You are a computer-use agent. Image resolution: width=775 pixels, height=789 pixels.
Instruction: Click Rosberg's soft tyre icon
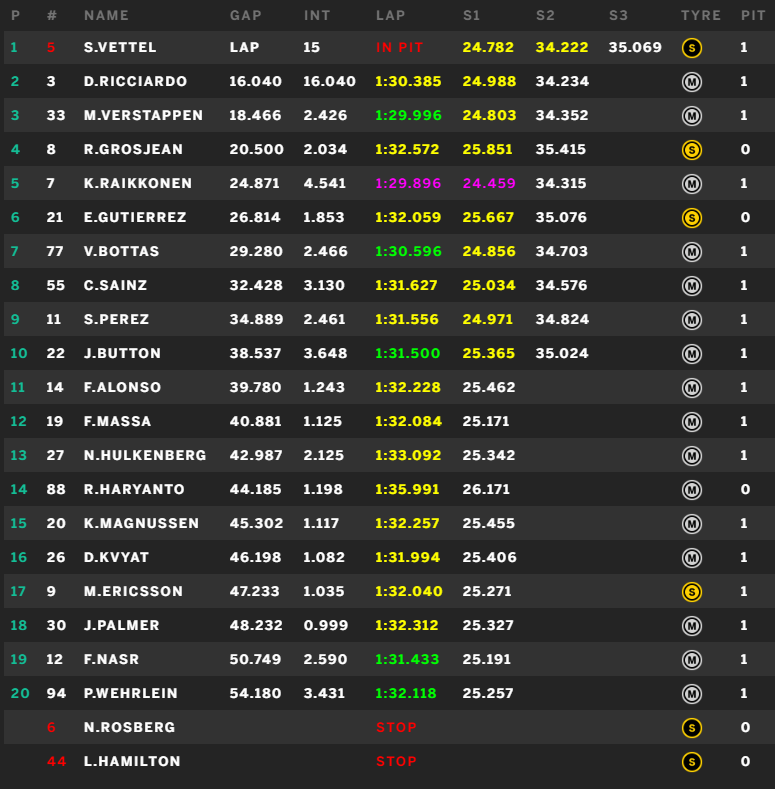(x=691, y=728)
